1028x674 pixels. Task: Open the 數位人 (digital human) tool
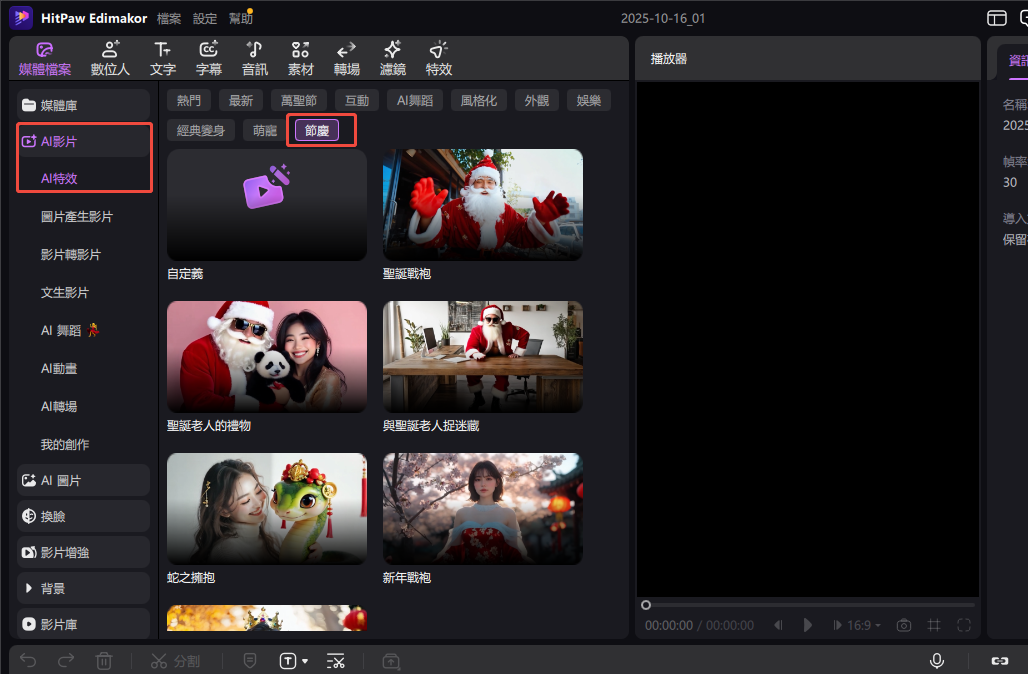click(x=110, y=58)
